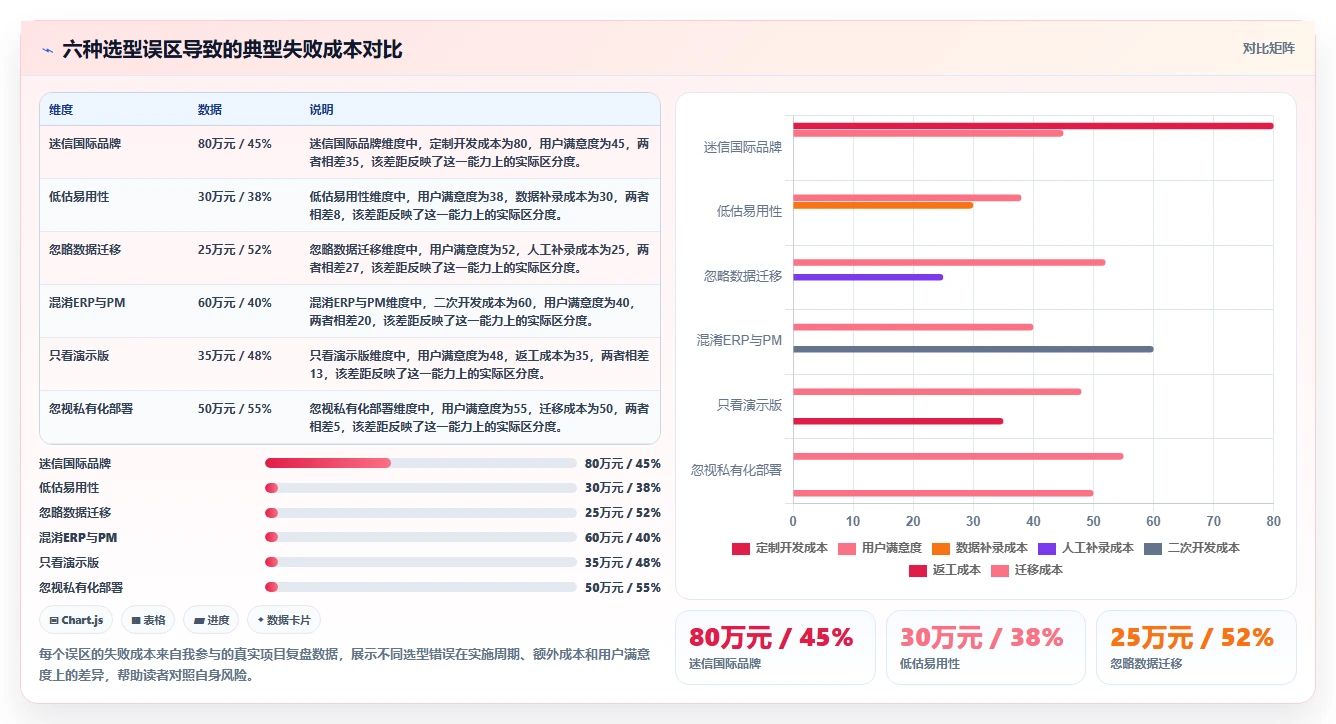Click the 忽视私有化部署 chart axis label
Viewport: 1336px width, 724px height.
(x=737, y=469)
